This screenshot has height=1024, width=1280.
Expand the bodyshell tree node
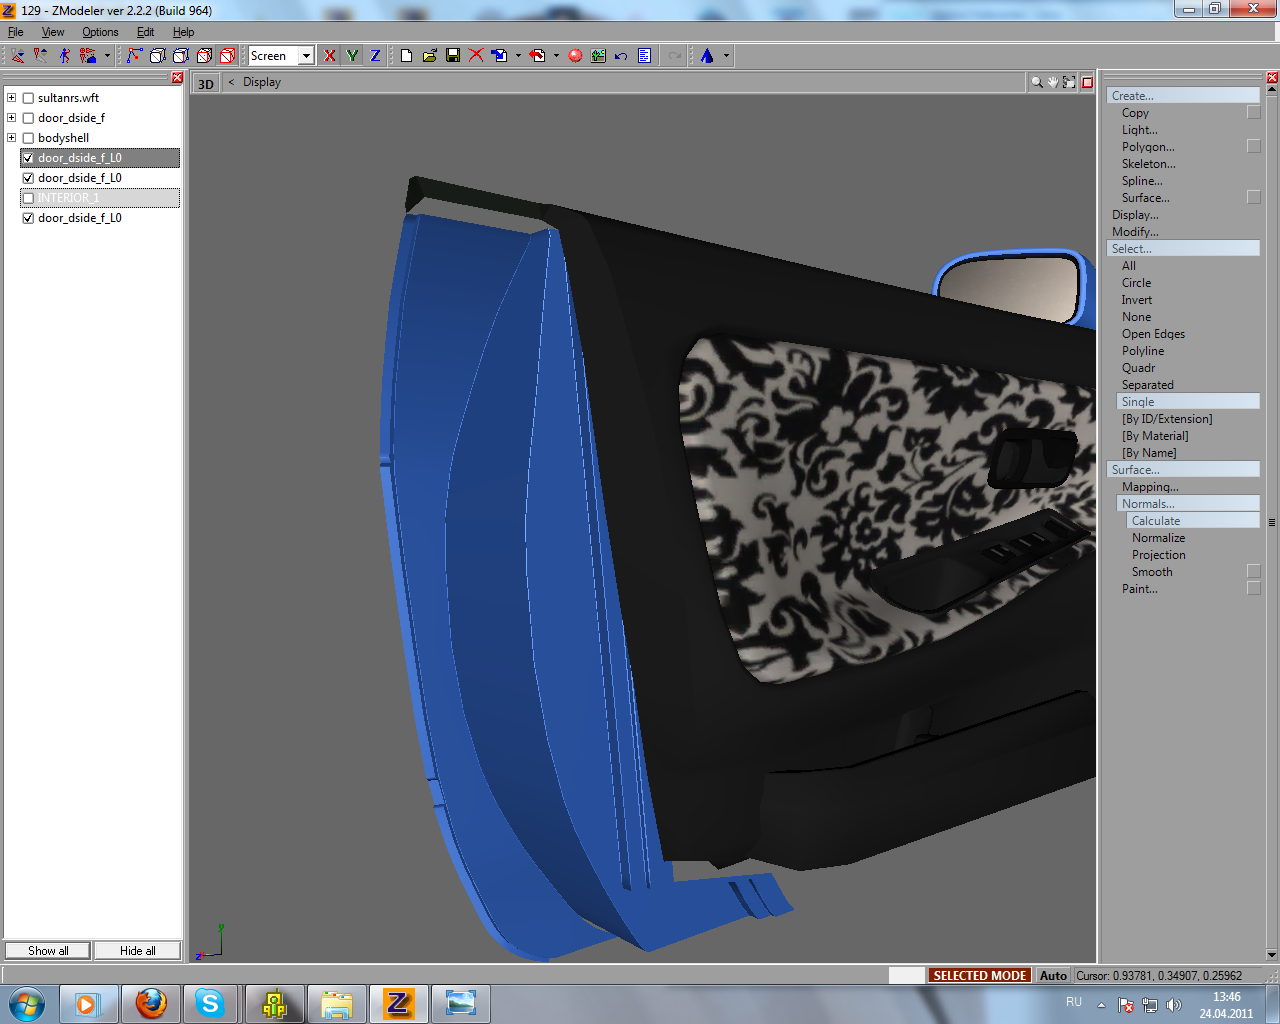coord(12,138)
